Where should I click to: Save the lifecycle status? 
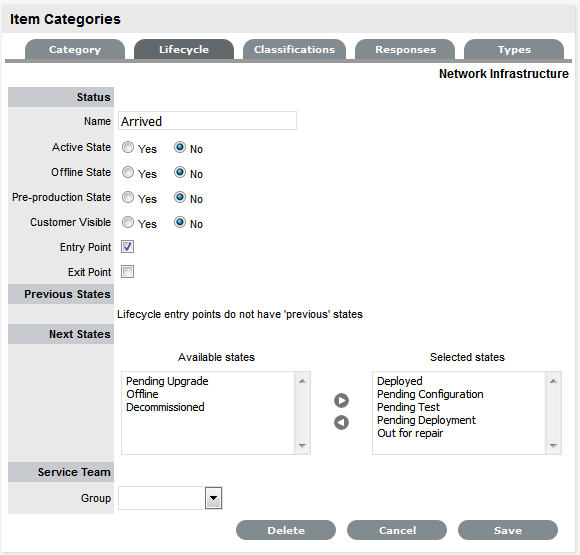508,530
